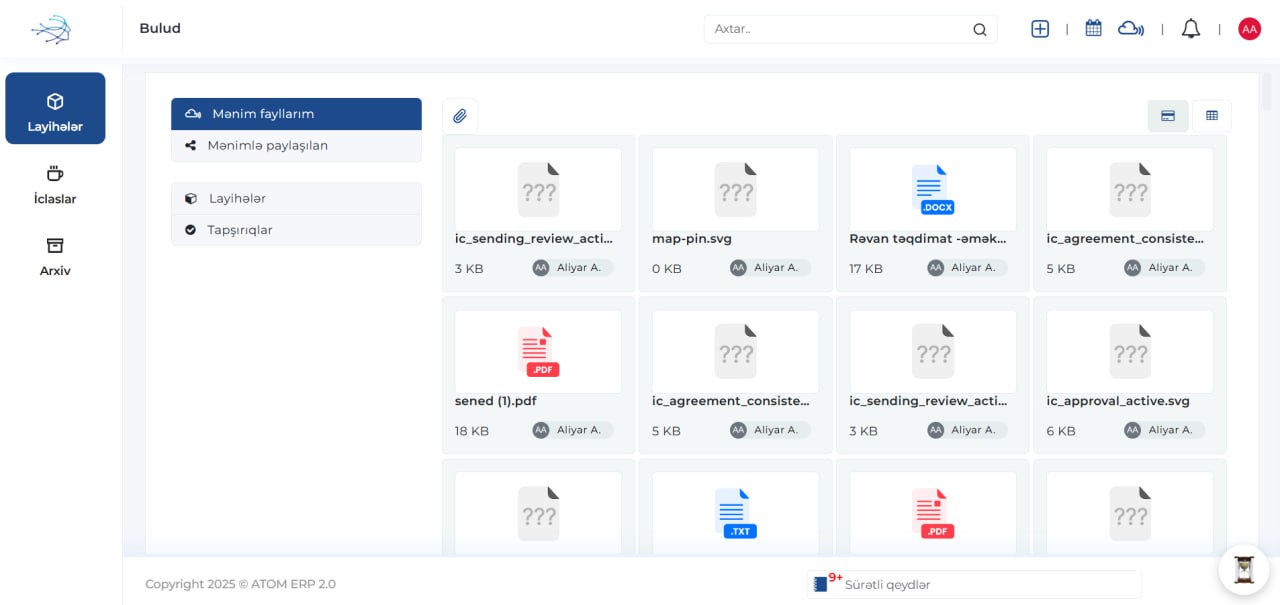Click the Axtar search input field

pyautogui.click(x=838, y=29)
